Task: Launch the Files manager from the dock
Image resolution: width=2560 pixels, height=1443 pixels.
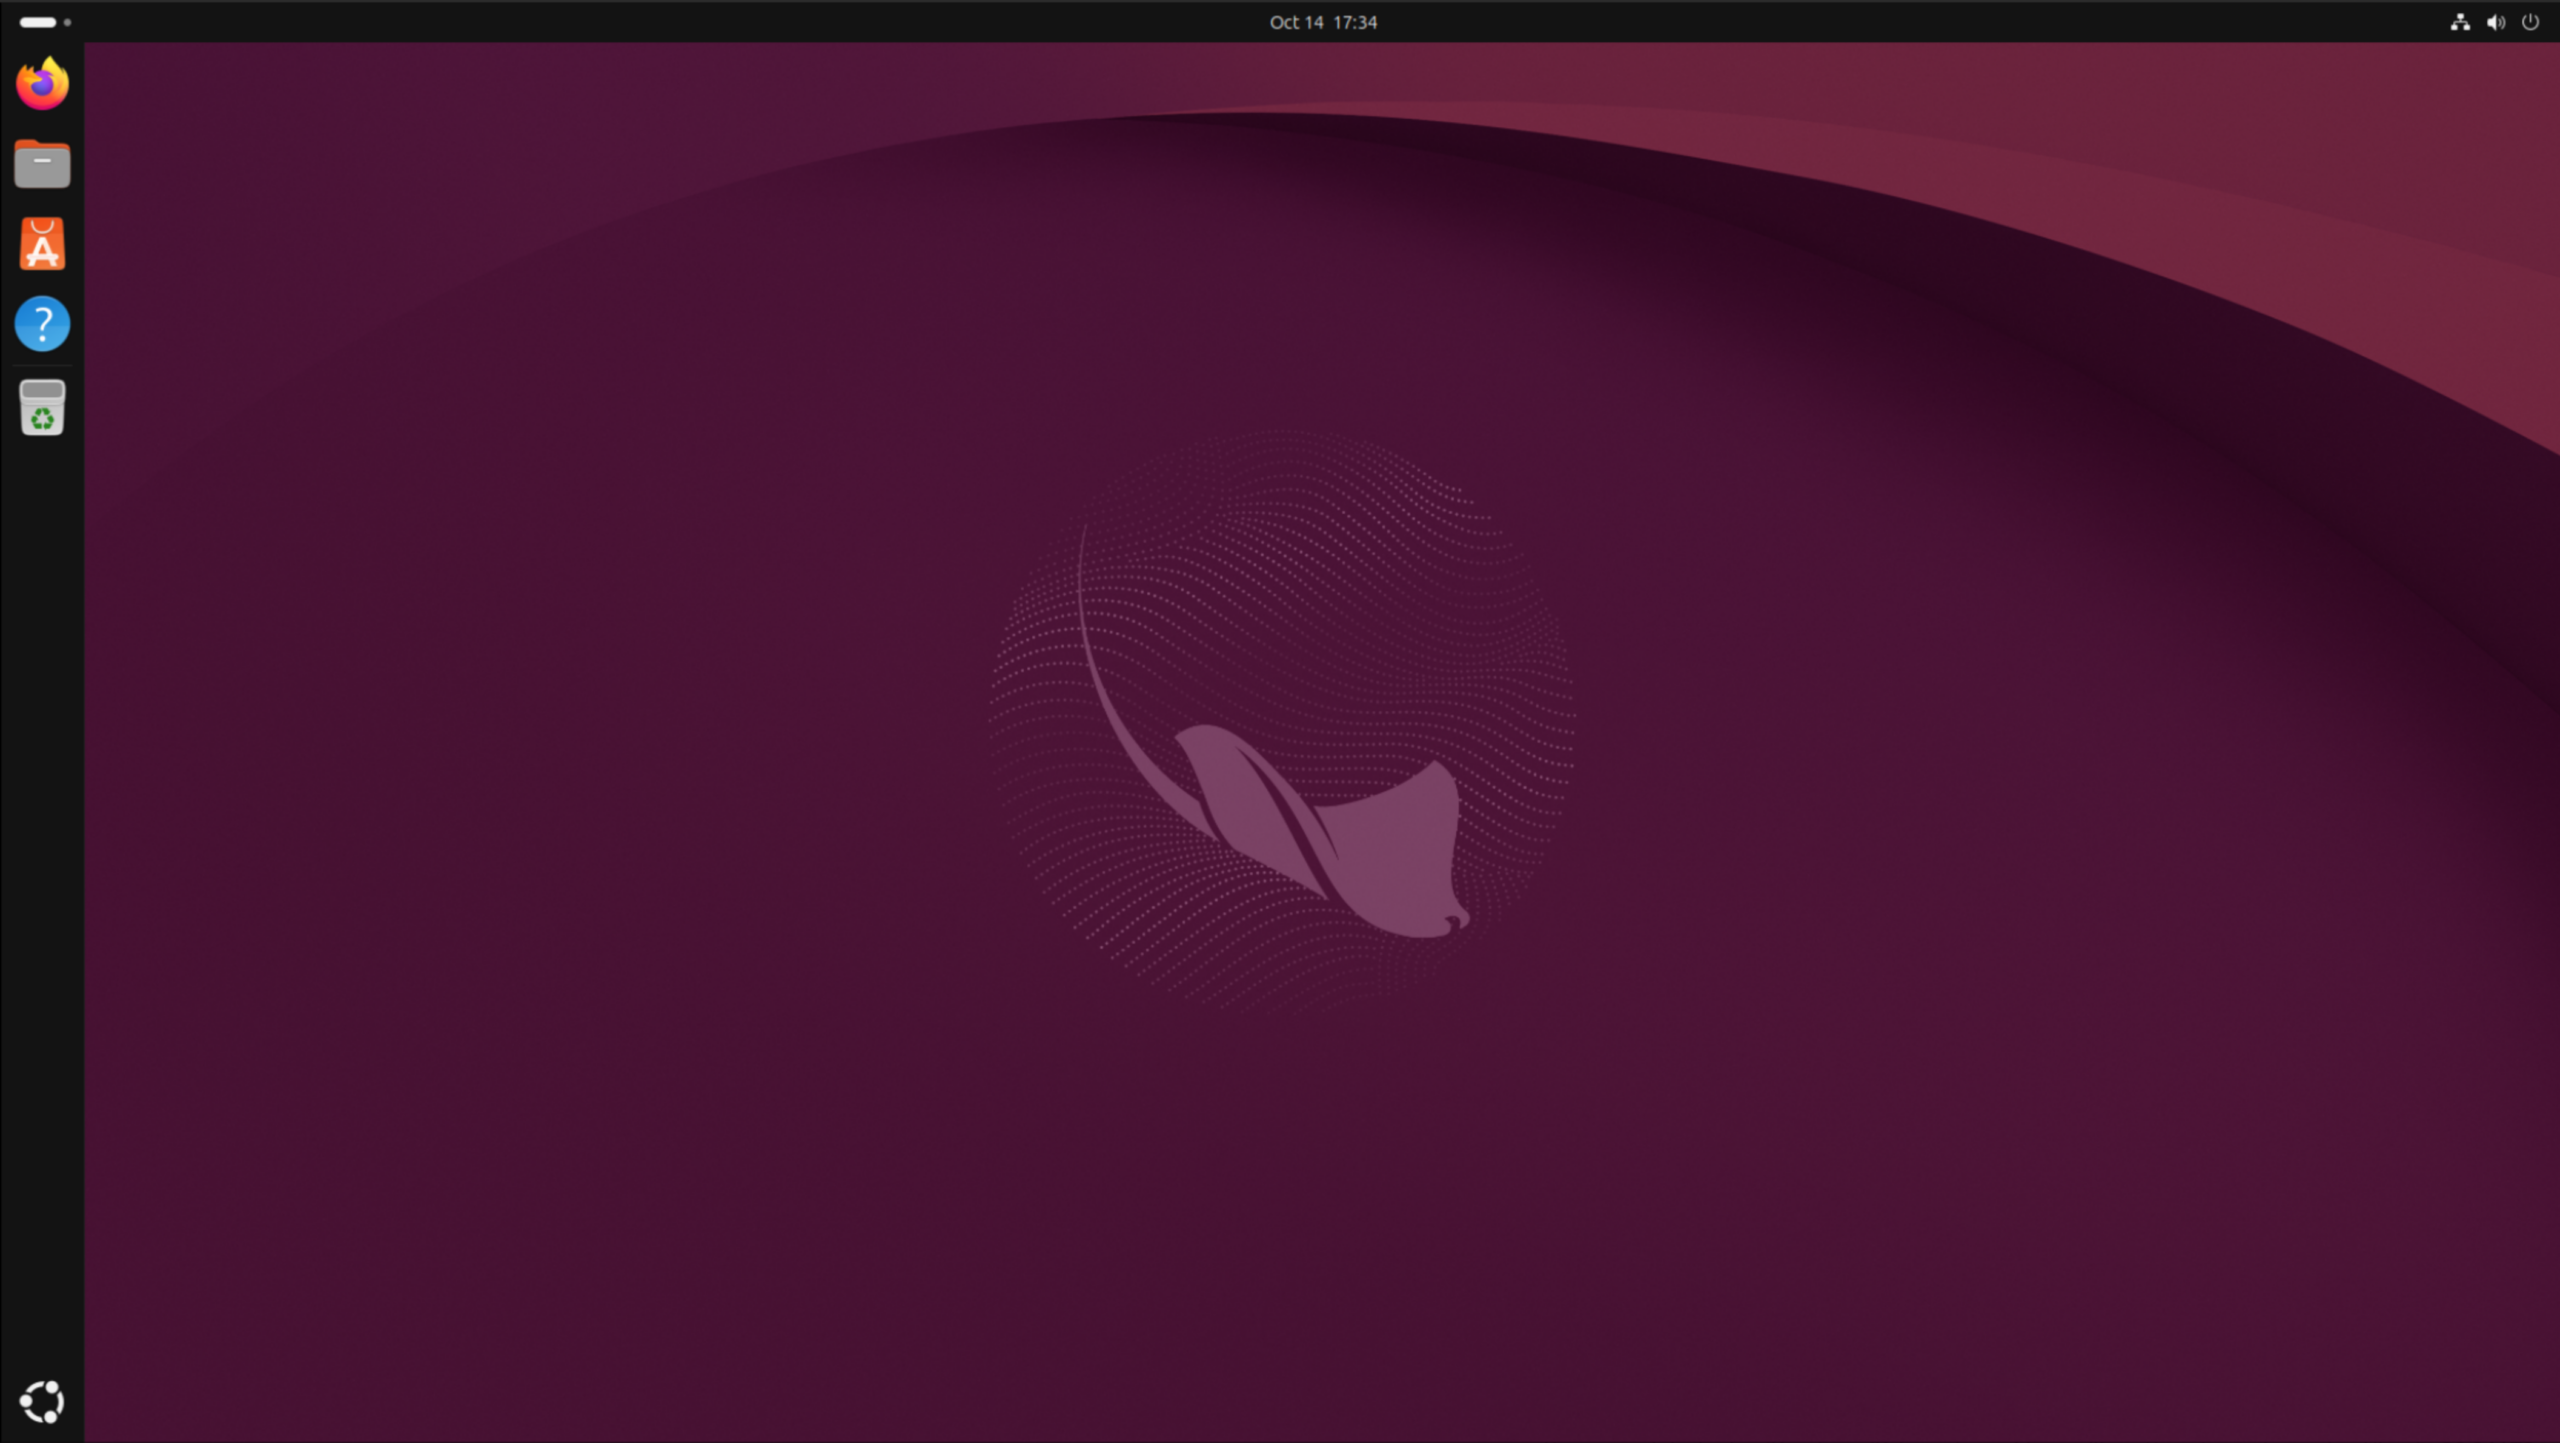Action: (42, 164)
